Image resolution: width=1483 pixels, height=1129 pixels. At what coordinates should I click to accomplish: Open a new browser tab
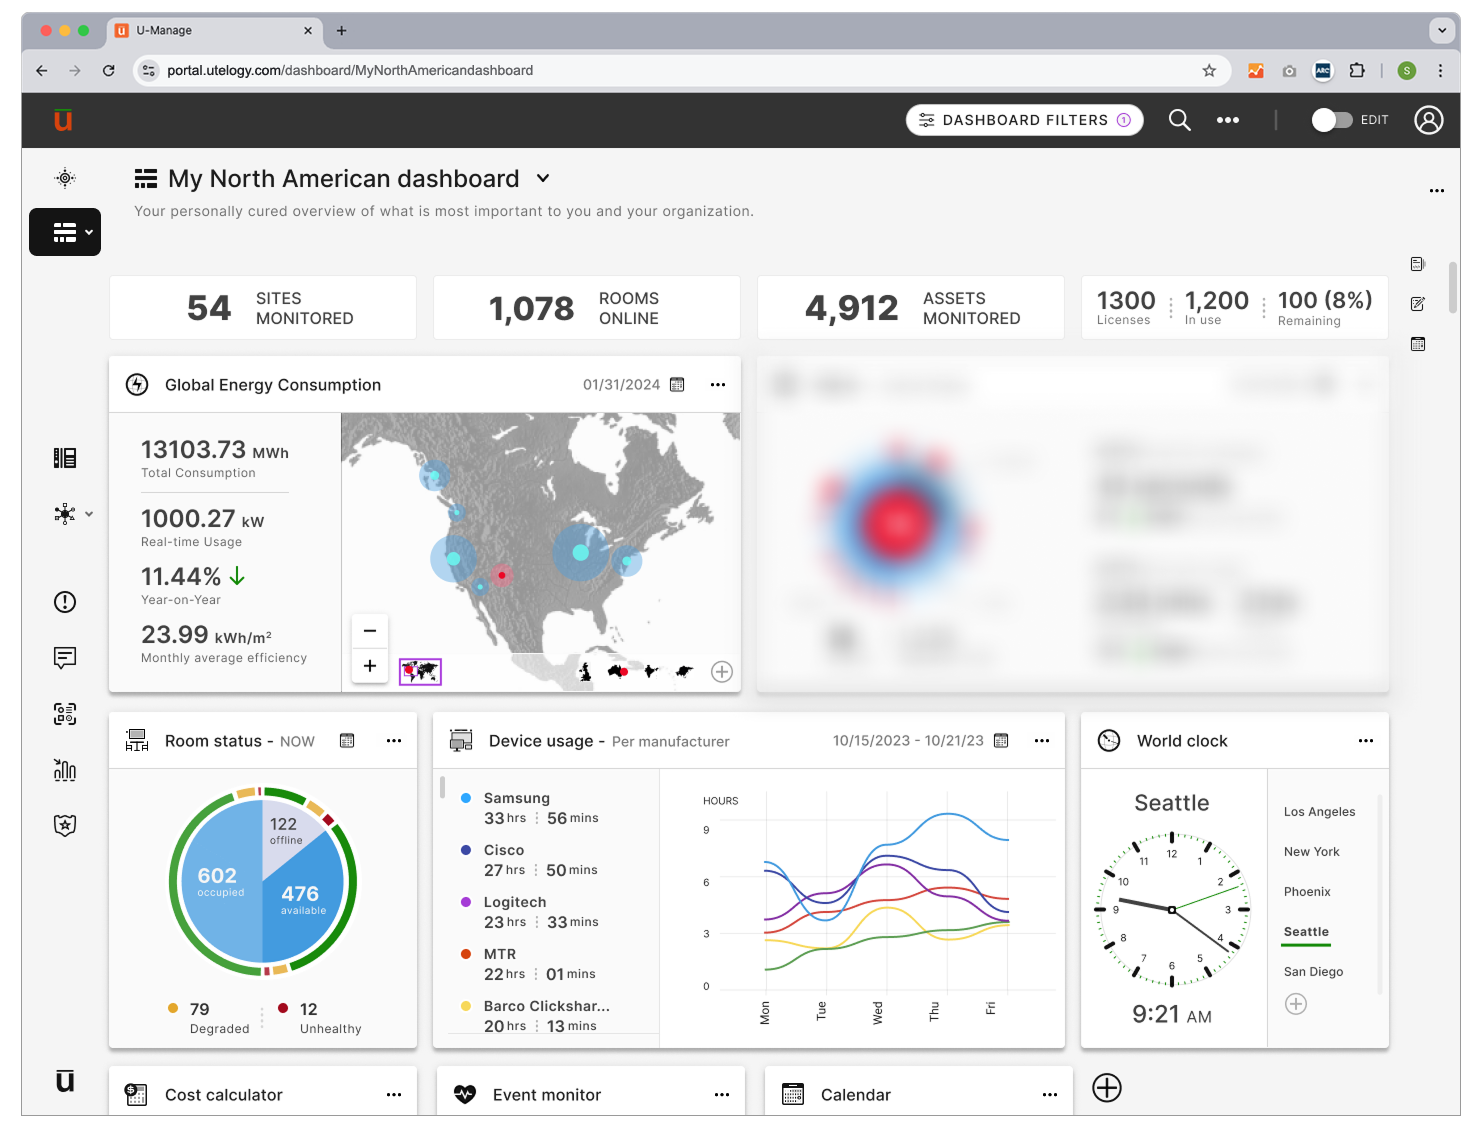(x=341, y=31)
